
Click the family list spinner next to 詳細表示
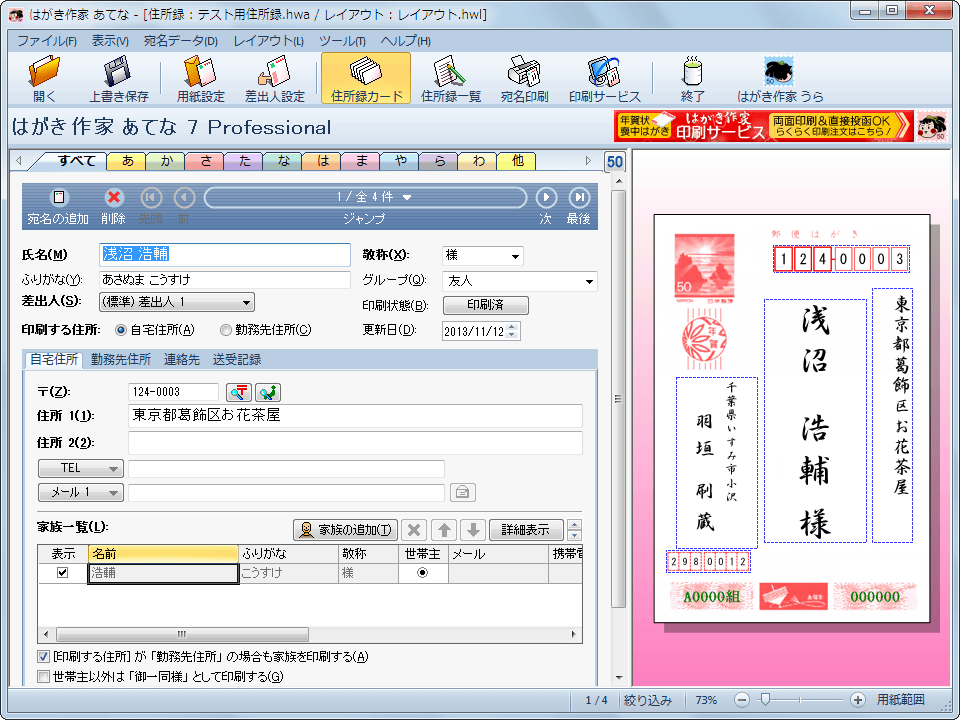574,530
